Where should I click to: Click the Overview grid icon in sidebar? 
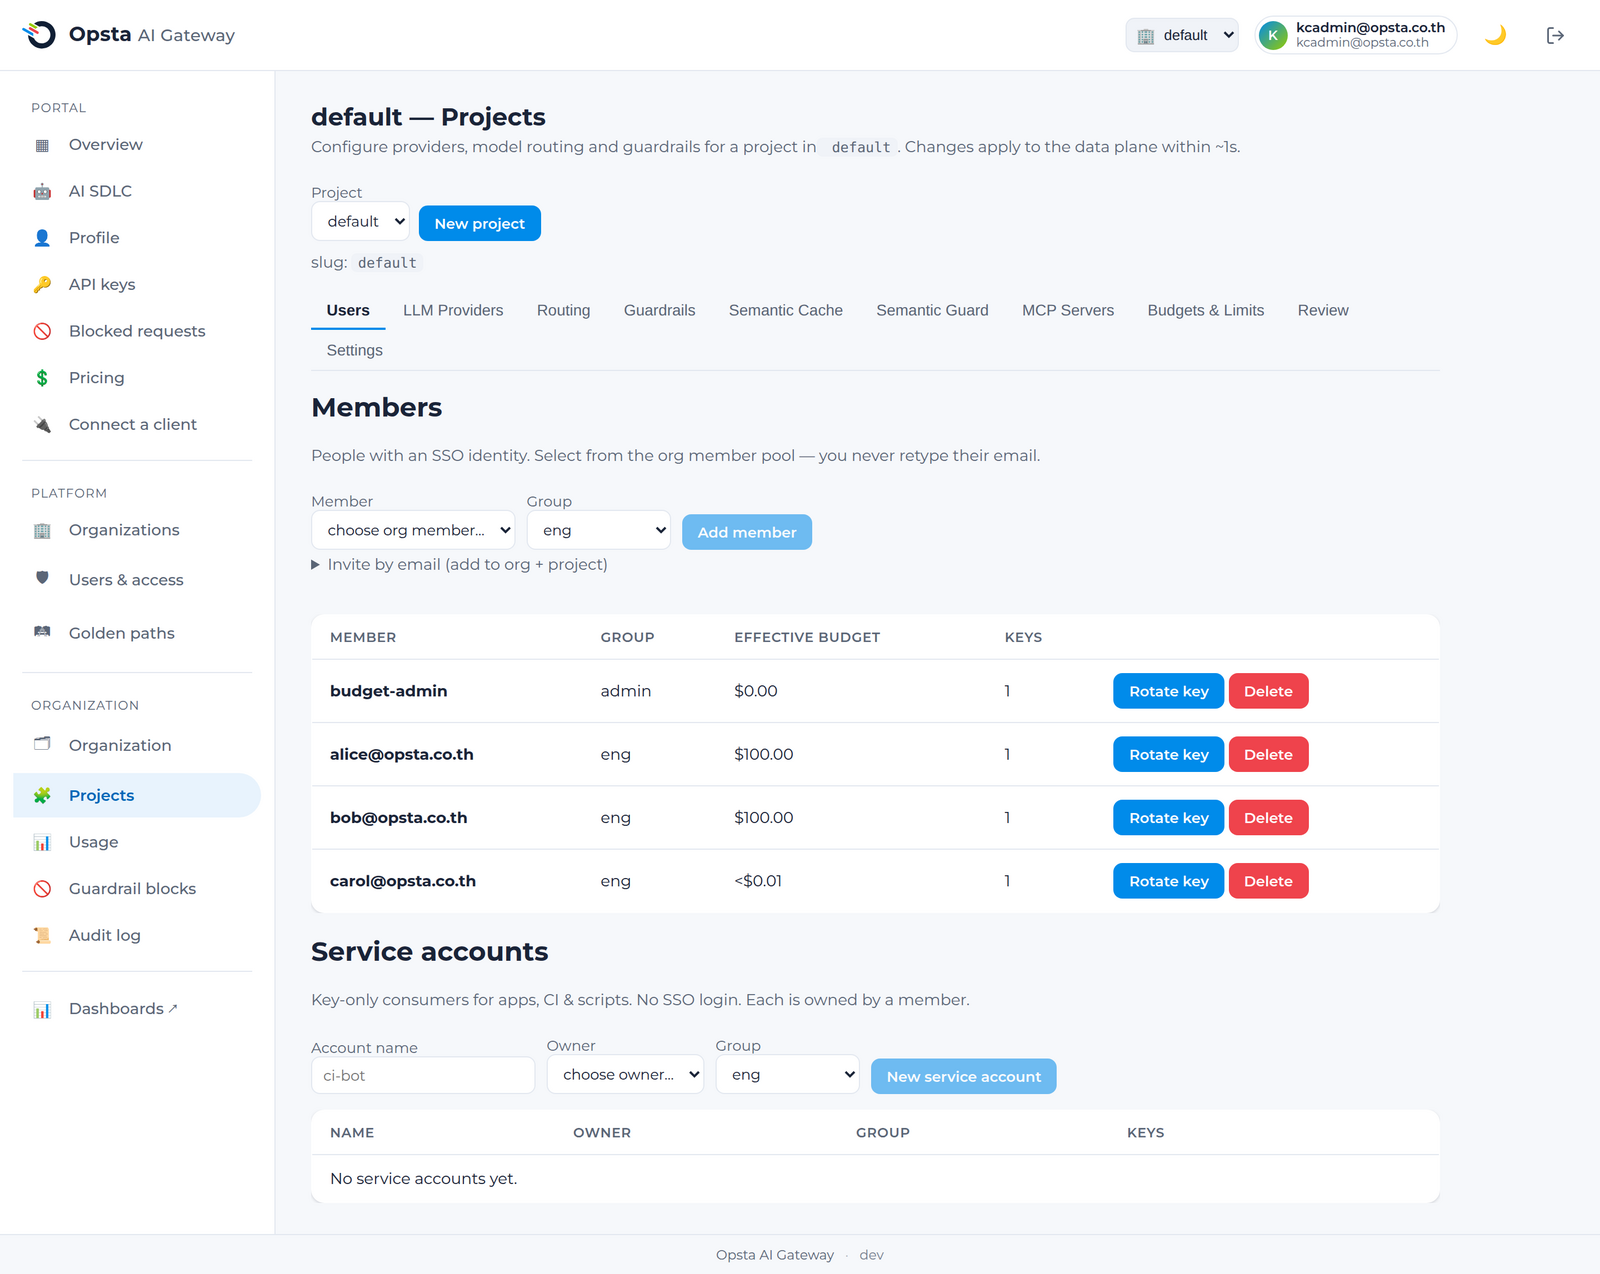click(x=42, y=145)
